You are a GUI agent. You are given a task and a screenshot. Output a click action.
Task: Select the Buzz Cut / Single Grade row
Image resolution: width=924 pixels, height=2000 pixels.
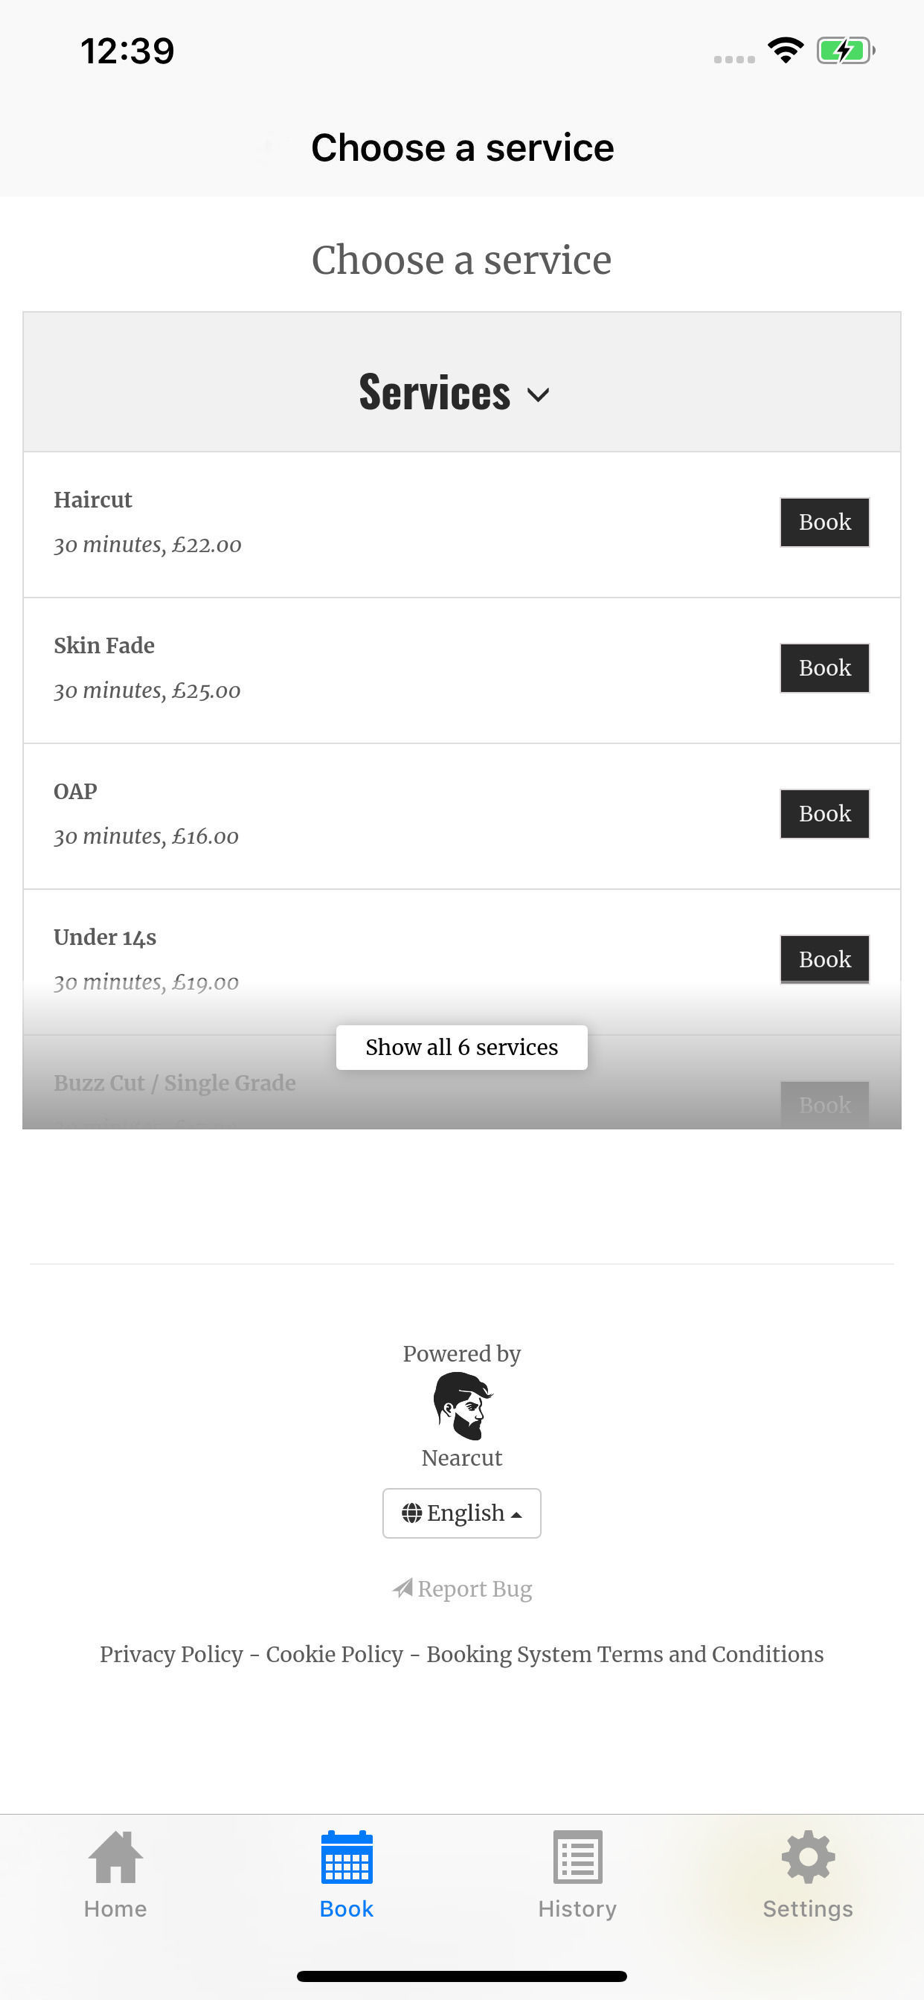tap(175, 1083)
